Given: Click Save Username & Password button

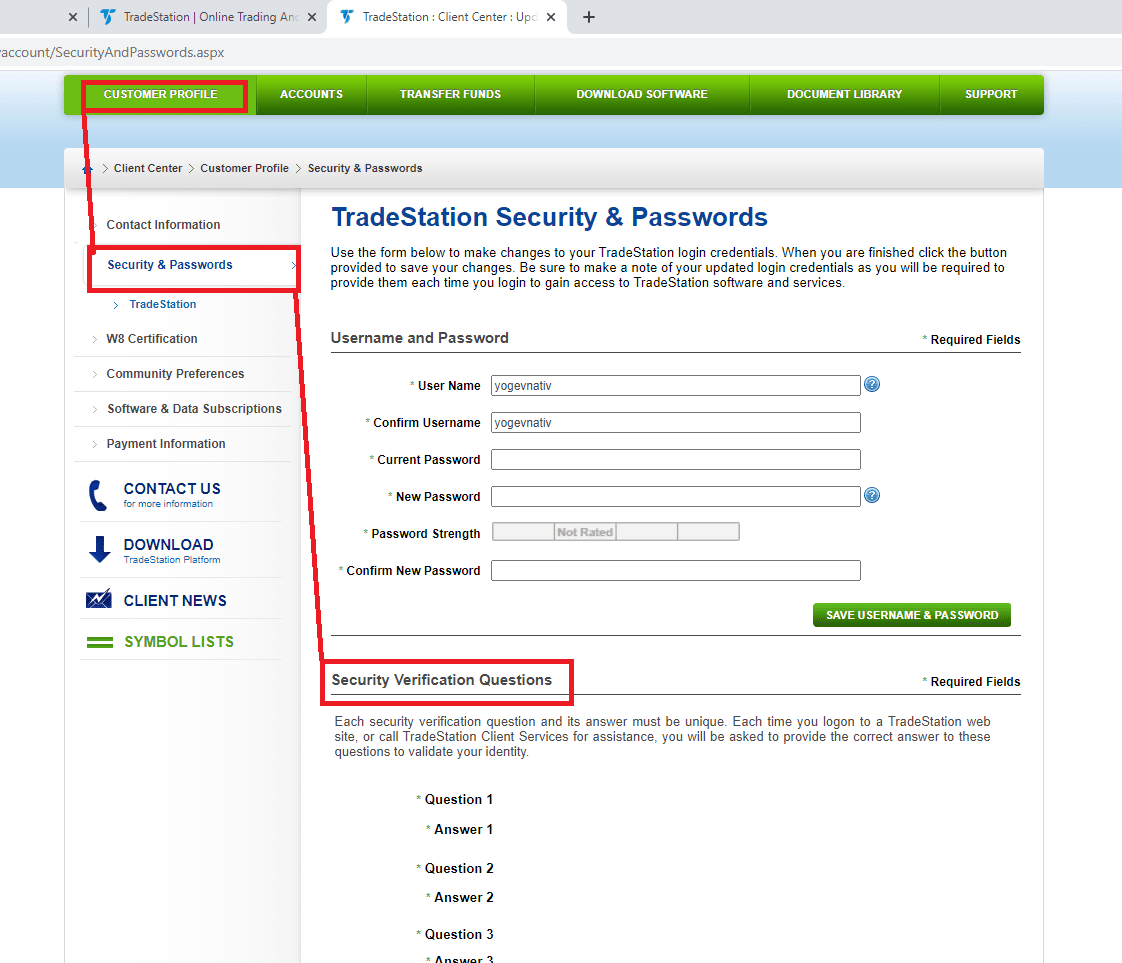Looking at the screenshot, I should [912, 615].
